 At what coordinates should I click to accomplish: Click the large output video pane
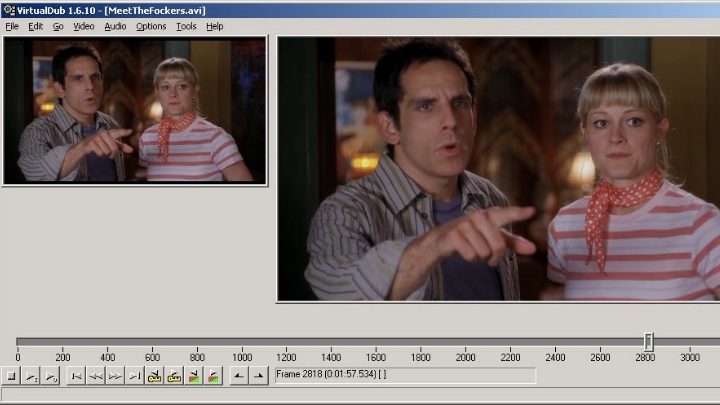[x=499, y=169]
